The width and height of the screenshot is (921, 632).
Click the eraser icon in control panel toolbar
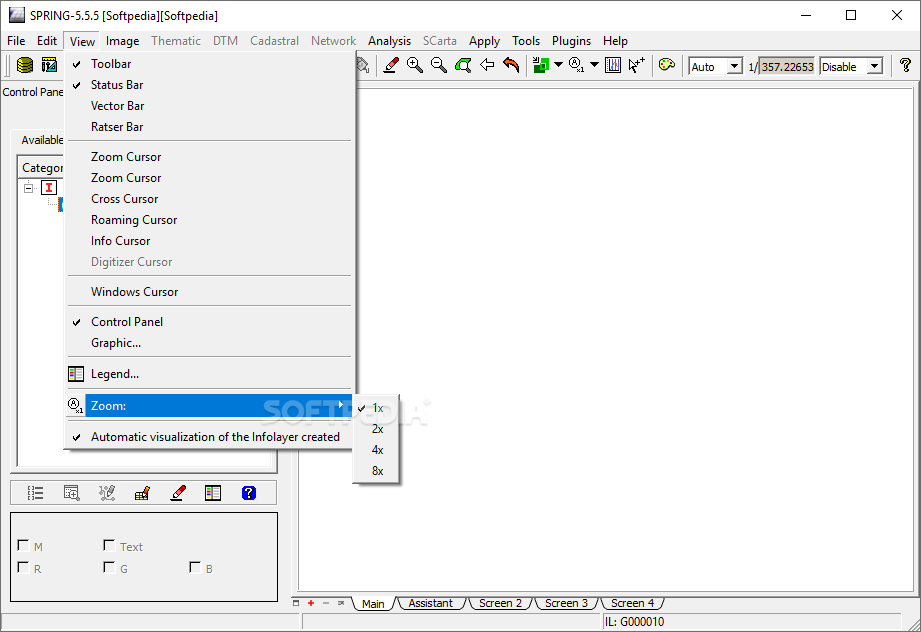[178, 493]
